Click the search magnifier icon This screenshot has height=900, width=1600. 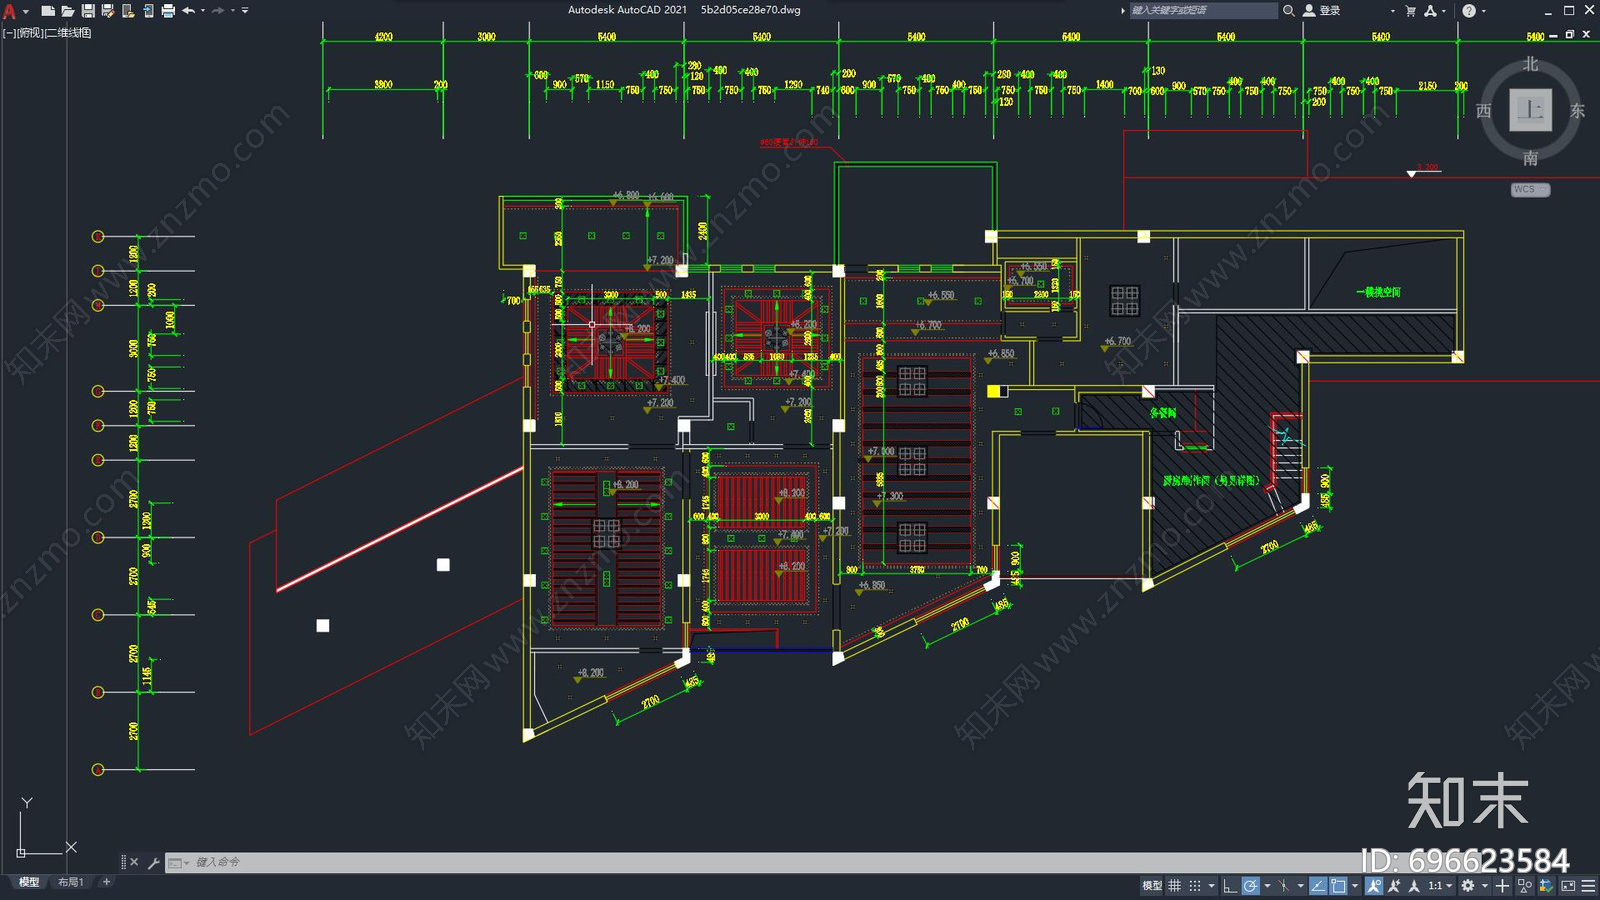coord(1289,11)
